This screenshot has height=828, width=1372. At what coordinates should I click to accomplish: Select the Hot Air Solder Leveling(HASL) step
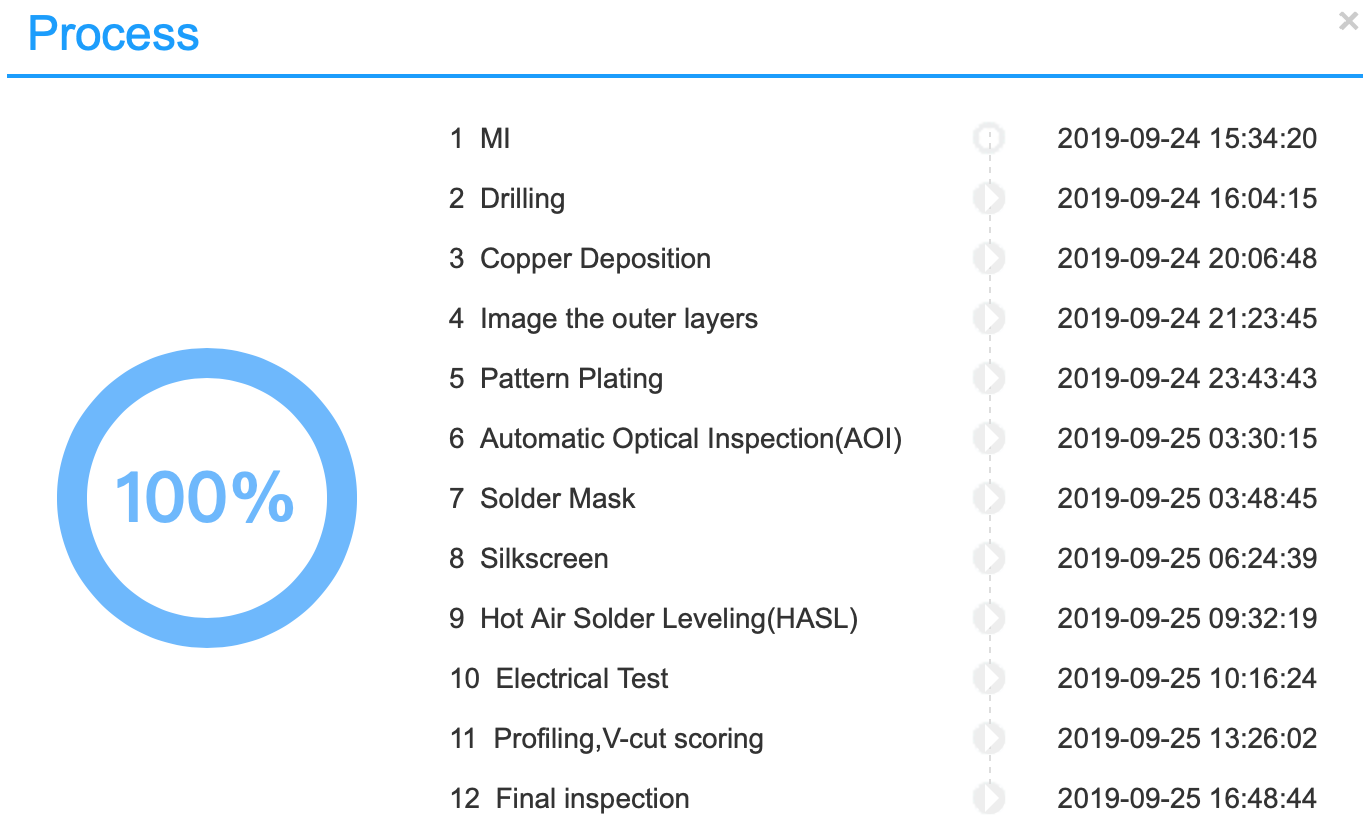point(668,619)
